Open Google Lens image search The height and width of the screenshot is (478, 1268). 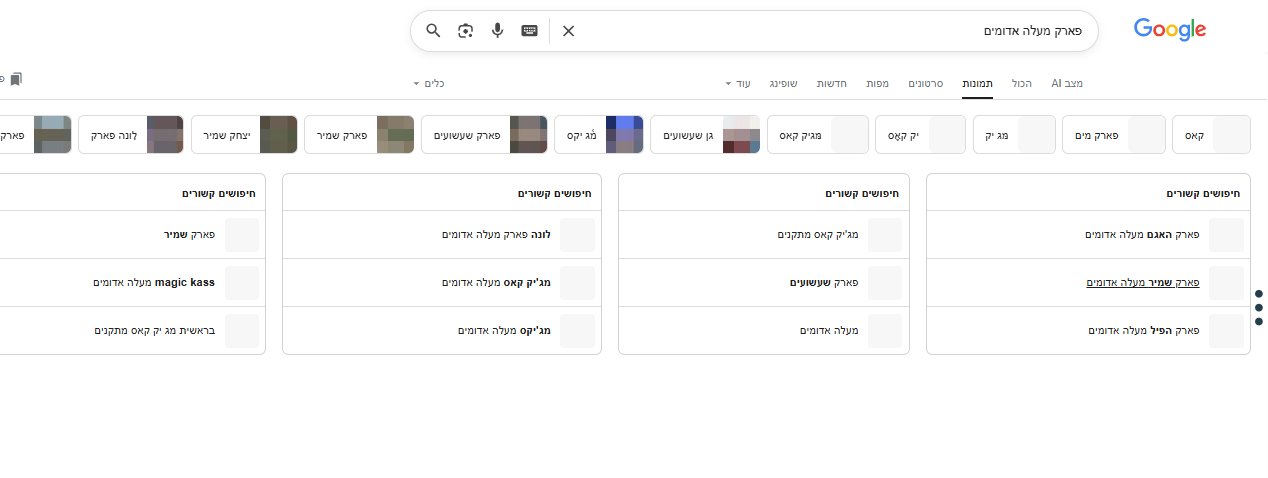[465, 31]
